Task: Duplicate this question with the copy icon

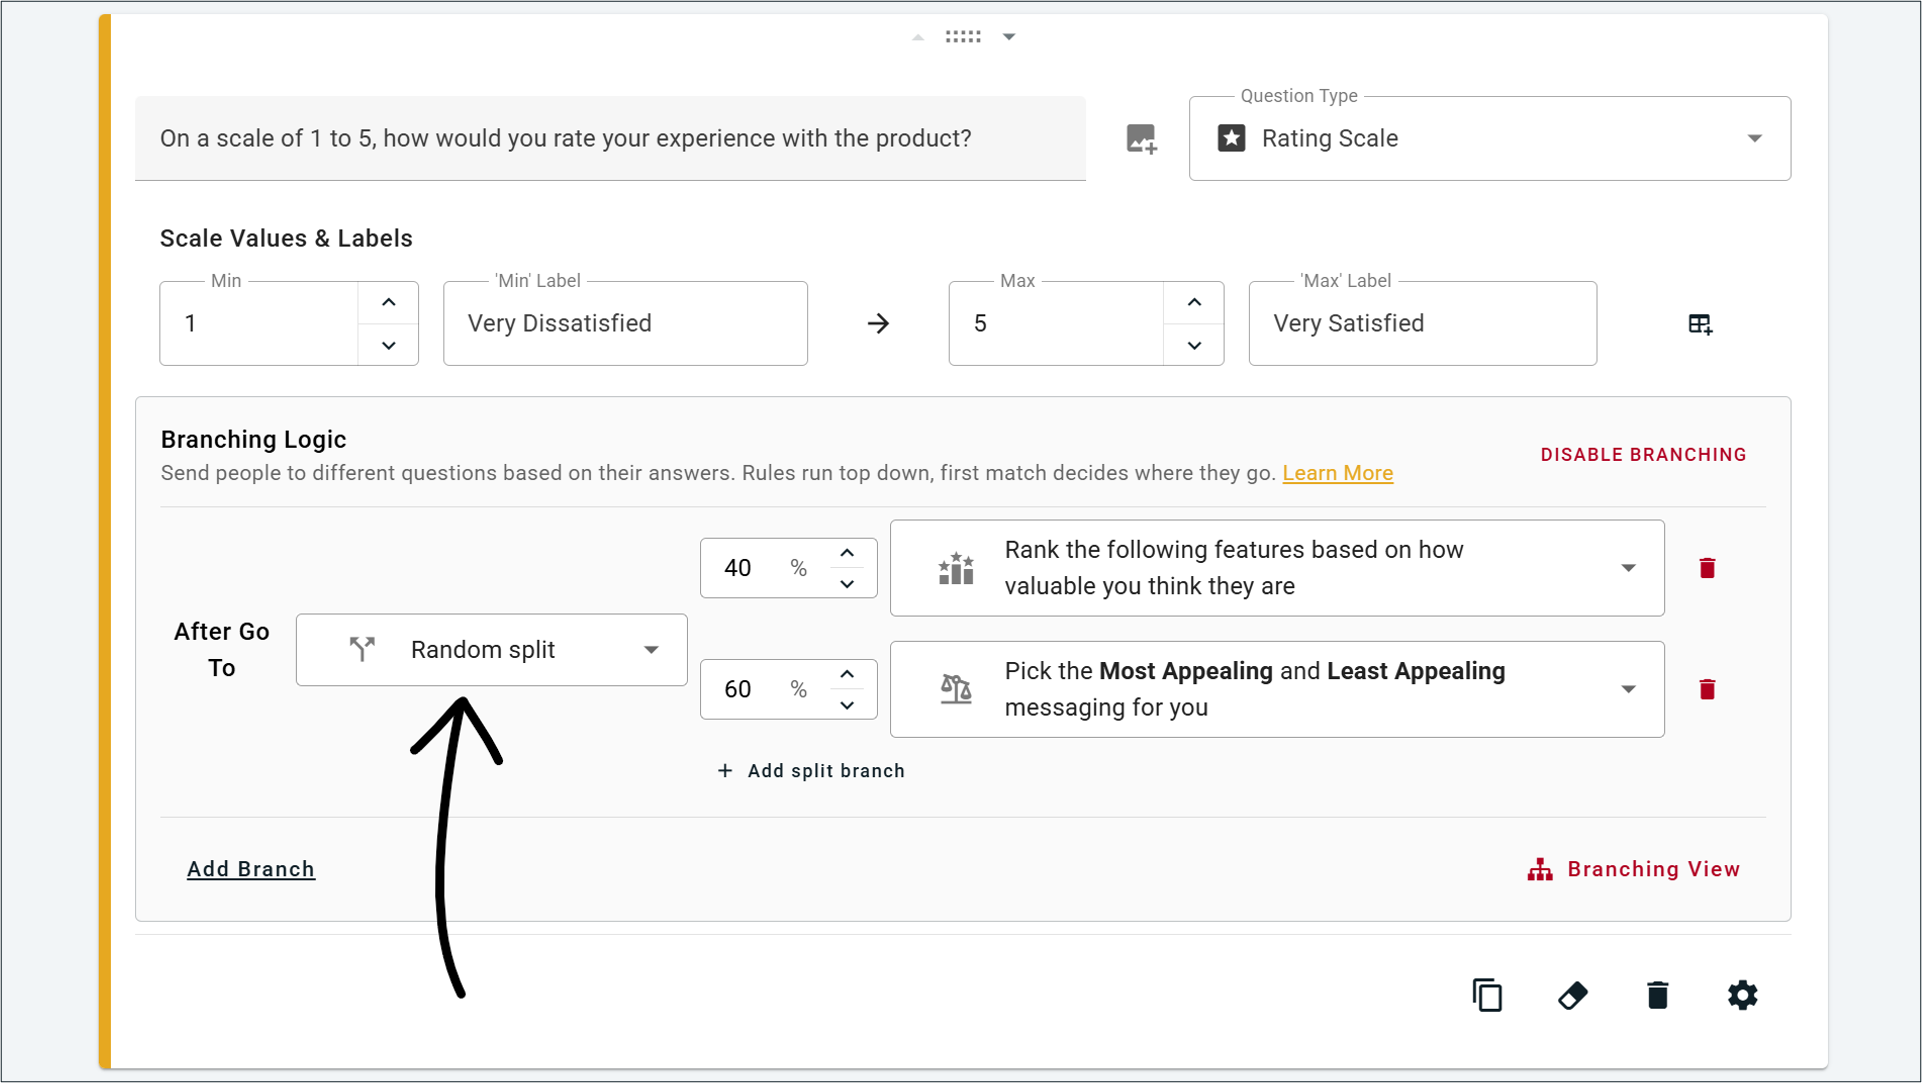Action: point(1487,995)
